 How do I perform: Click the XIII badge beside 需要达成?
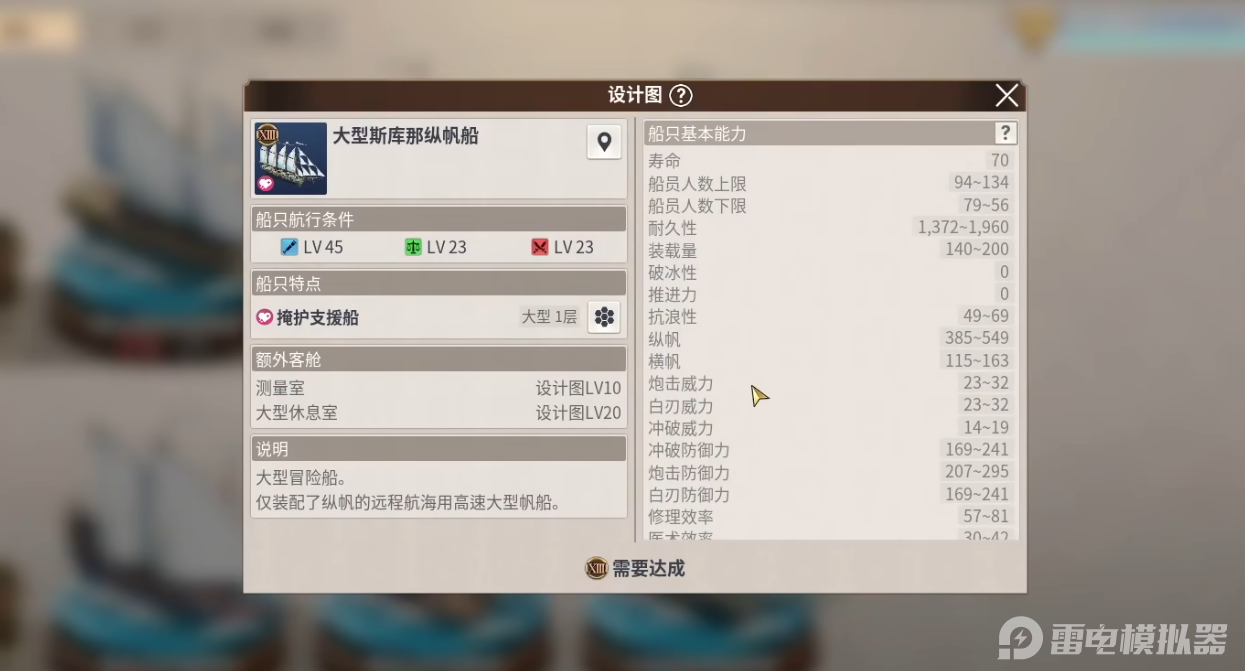[596, 568]
